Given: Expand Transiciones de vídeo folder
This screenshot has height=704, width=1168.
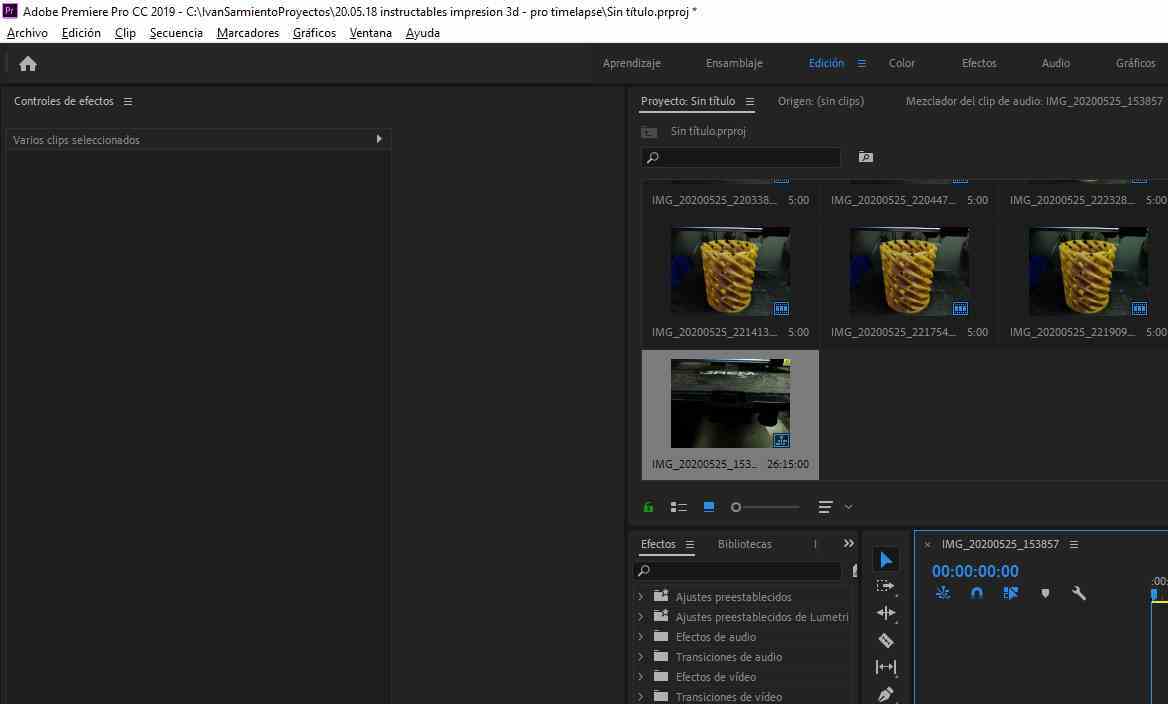Looking at the screenshot, I should point(640,697).
